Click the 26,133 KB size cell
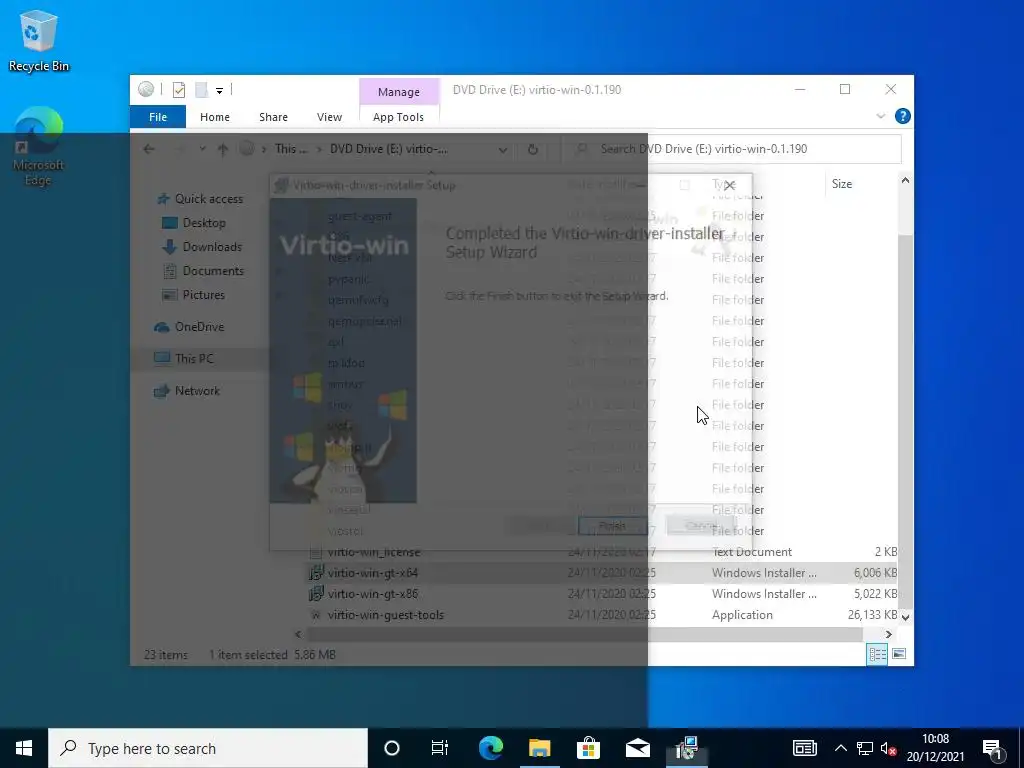Viewport: 1024px width, 768px height. click(x=872, y=615)
